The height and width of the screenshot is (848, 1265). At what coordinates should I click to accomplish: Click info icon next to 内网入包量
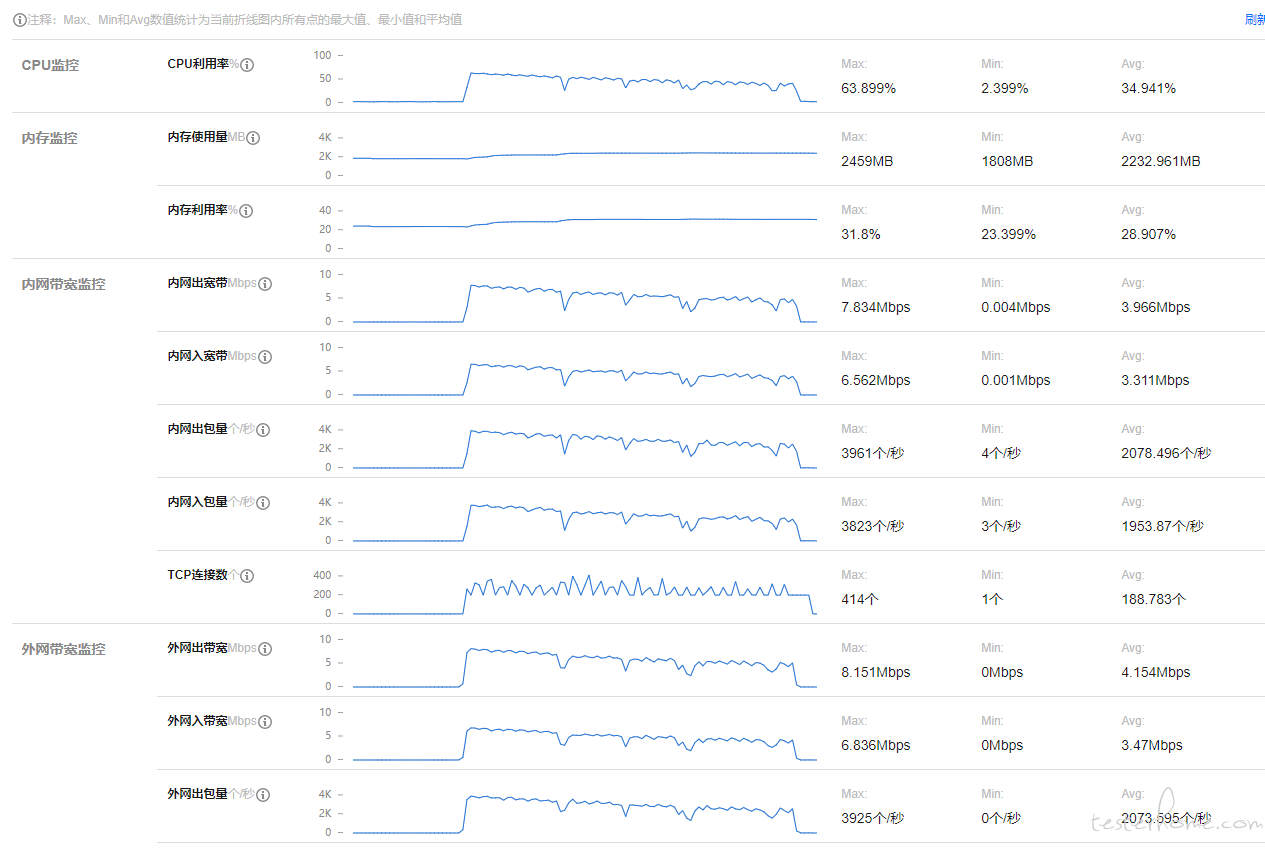[263, 503]
